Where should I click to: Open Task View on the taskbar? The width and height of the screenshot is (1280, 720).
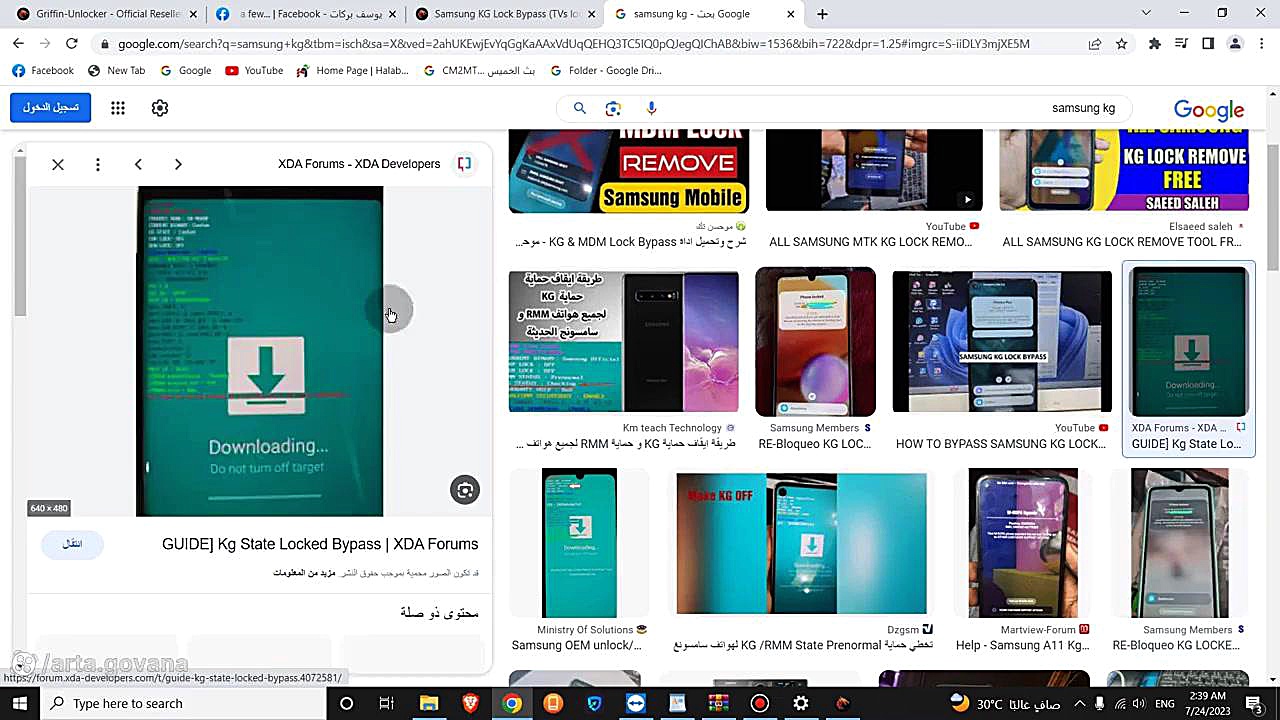coord(387,703)
